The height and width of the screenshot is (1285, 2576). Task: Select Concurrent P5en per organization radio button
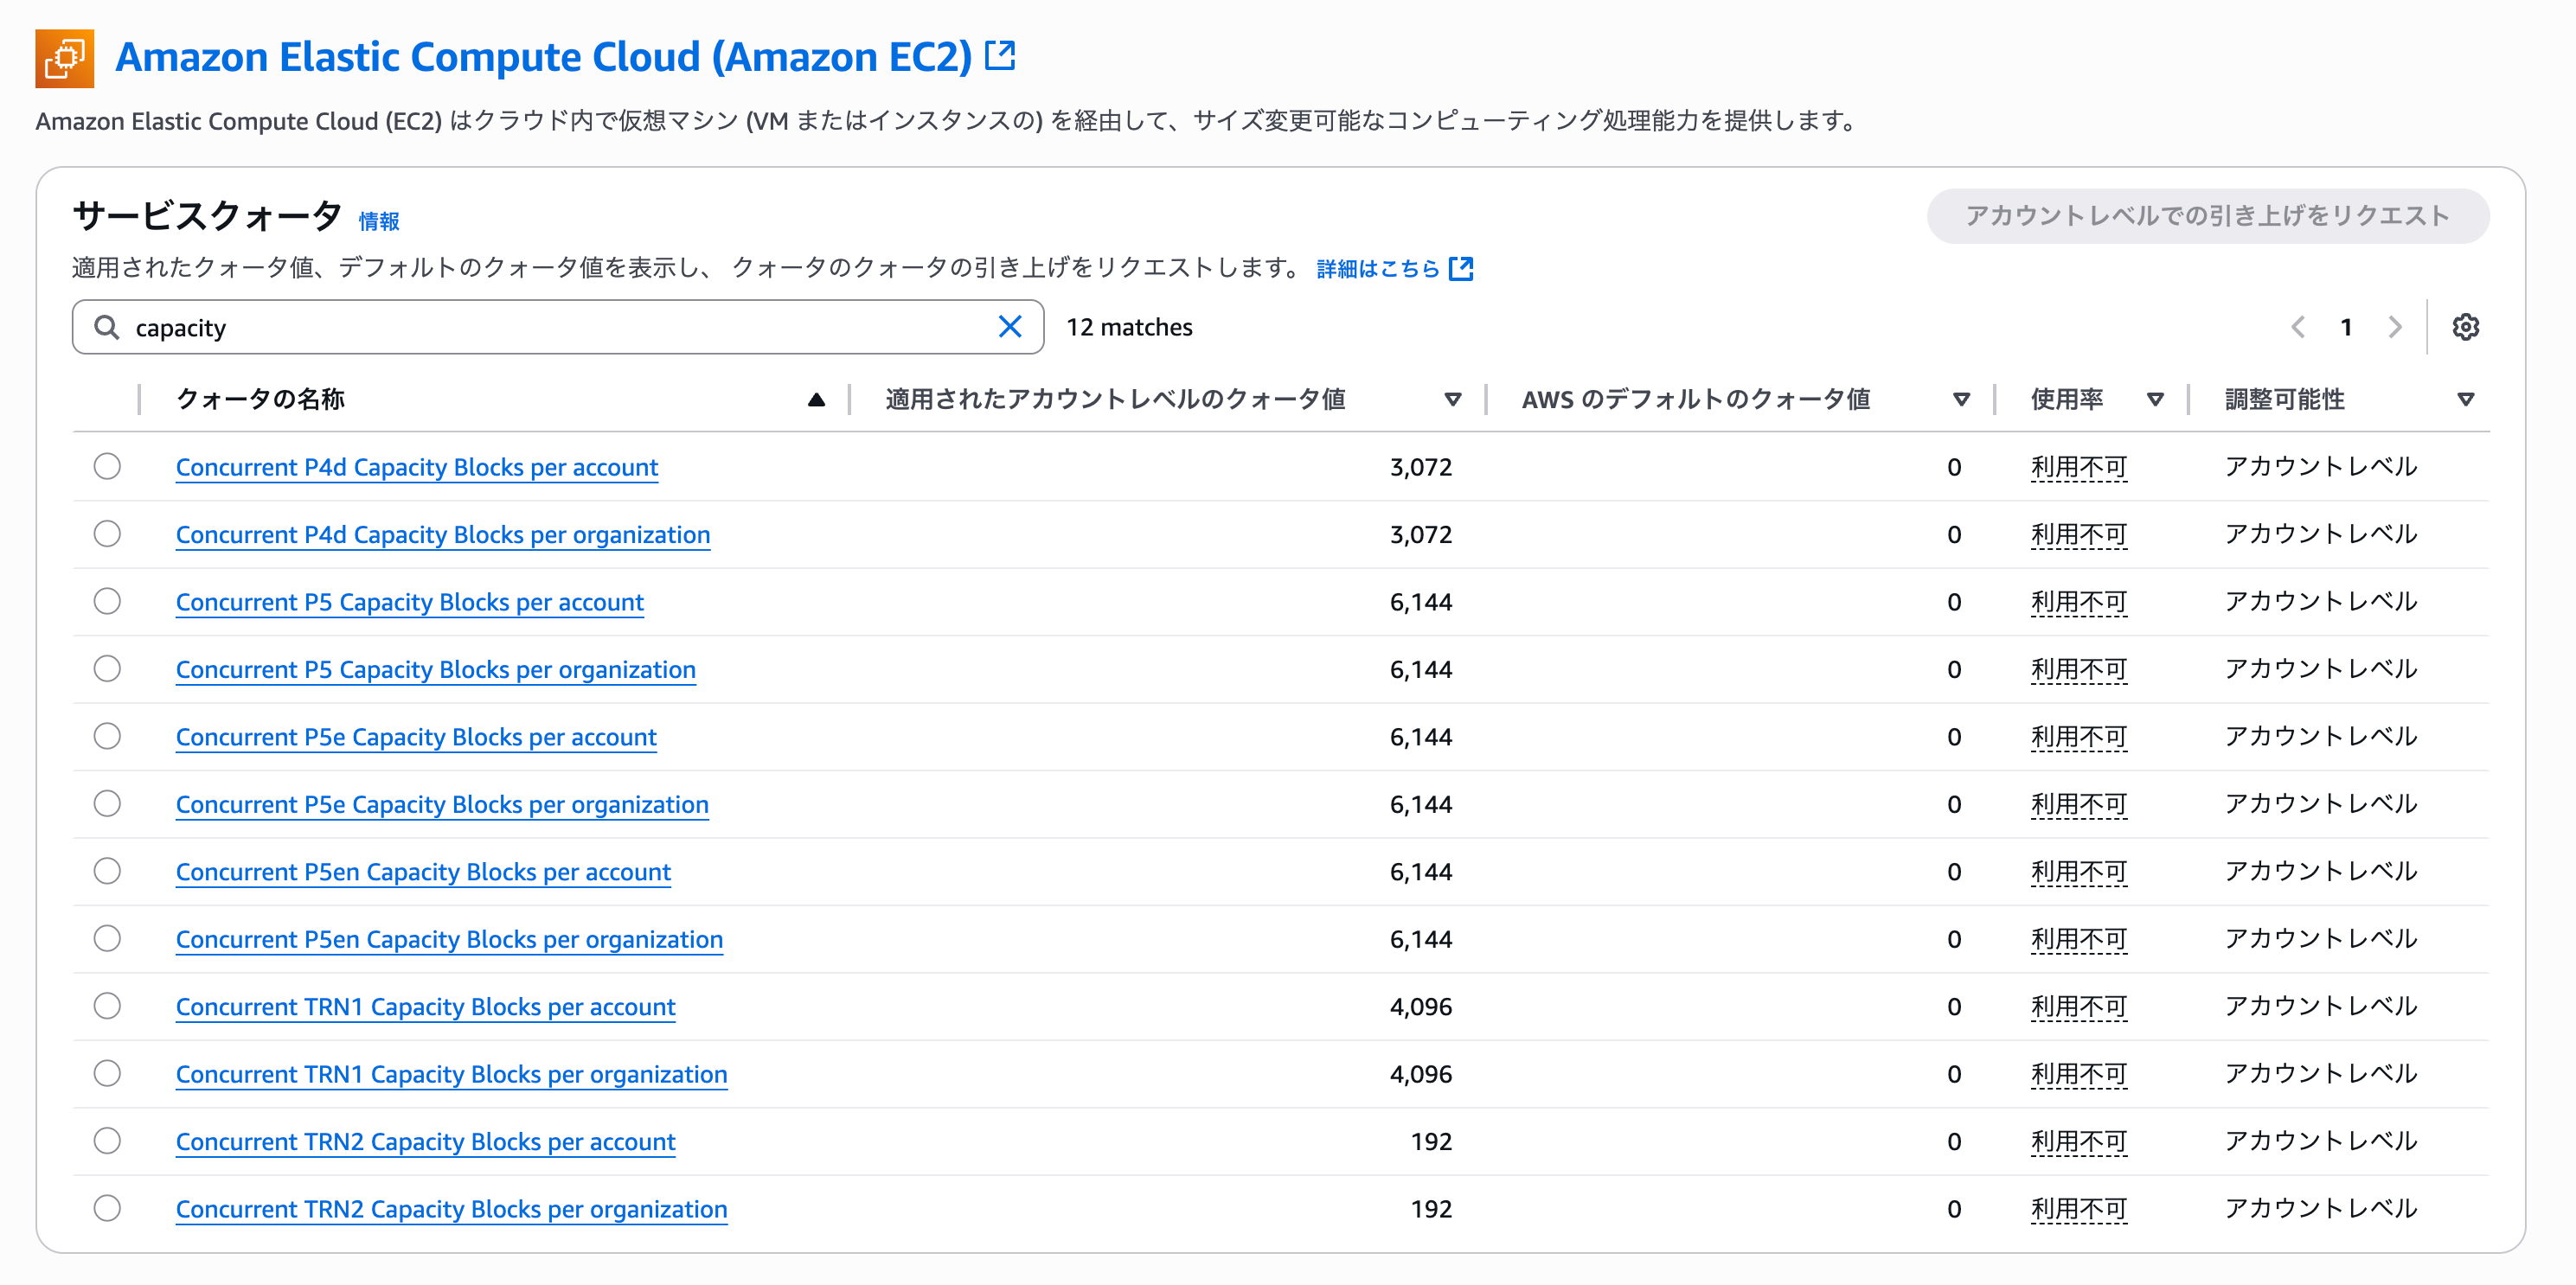tap(107, 939)
